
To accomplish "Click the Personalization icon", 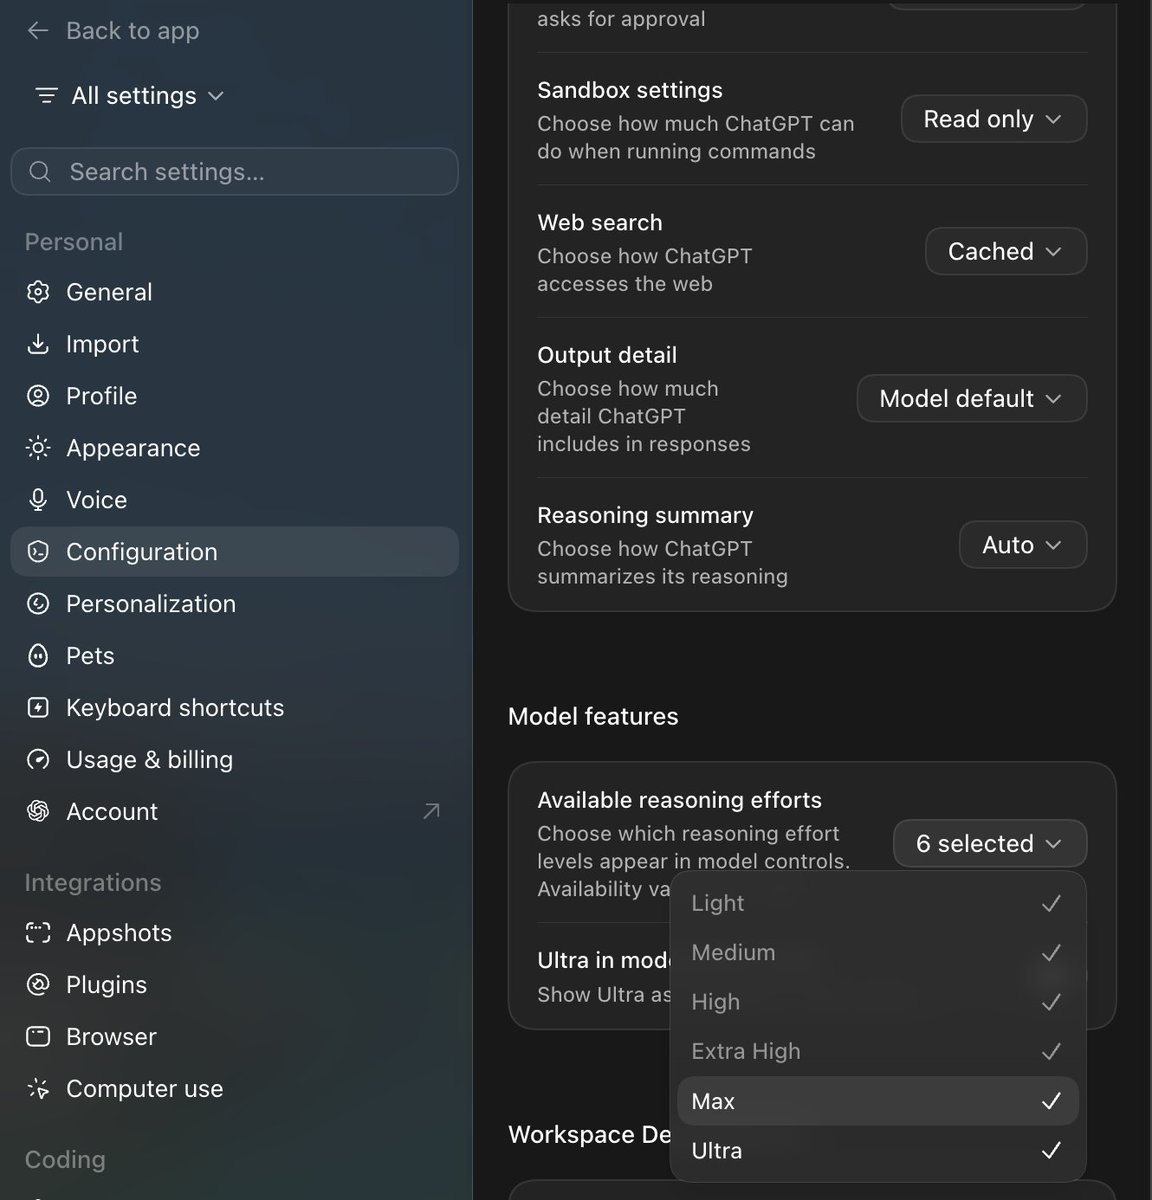I will 38,604.
